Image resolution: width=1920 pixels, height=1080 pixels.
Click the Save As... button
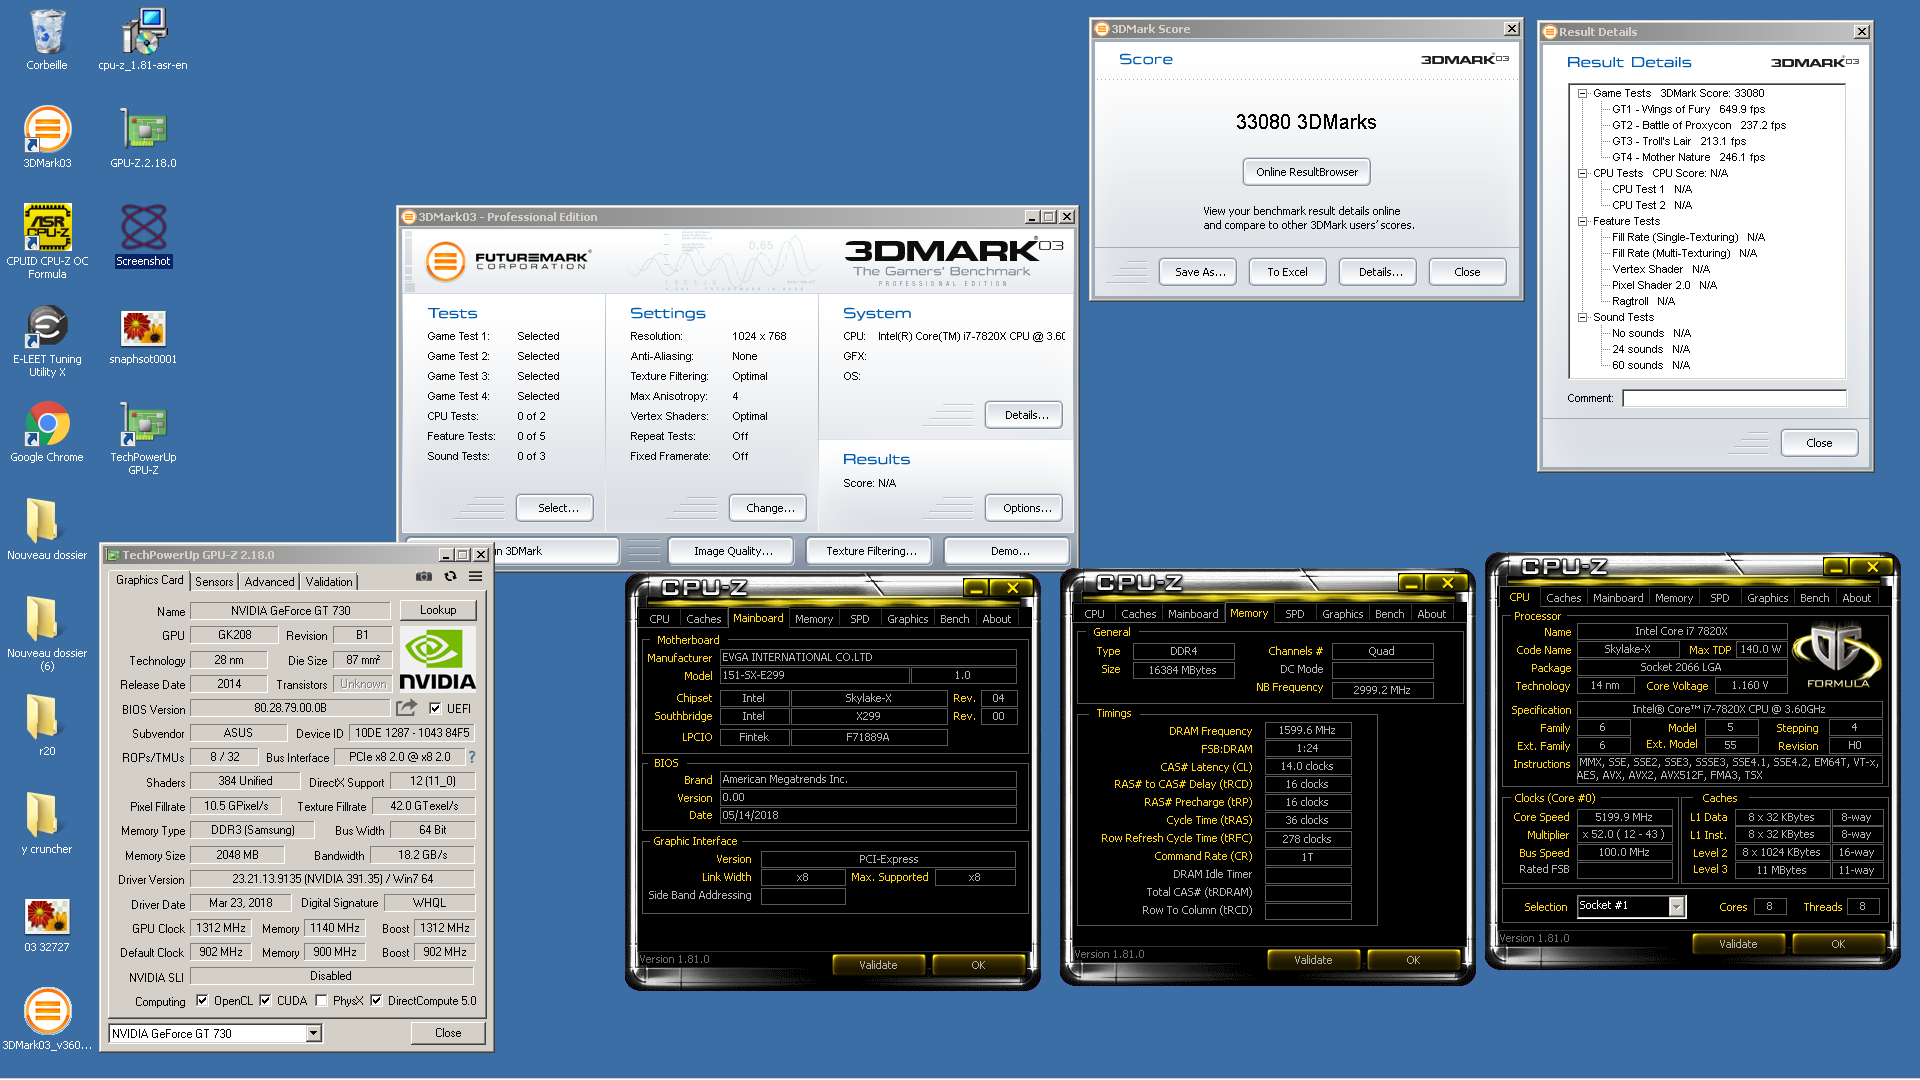tap(1200, 272)
